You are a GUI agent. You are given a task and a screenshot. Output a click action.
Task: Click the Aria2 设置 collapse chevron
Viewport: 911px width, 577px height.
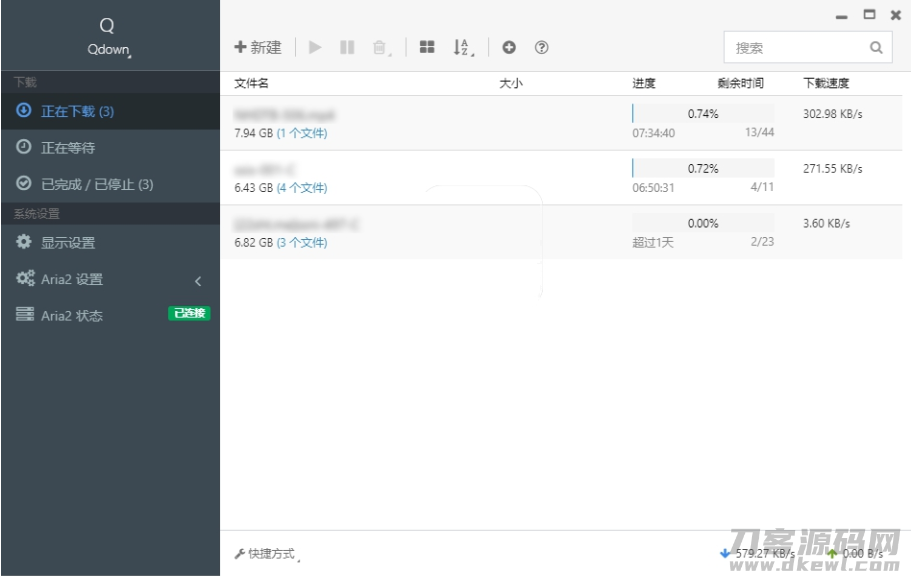198,281
